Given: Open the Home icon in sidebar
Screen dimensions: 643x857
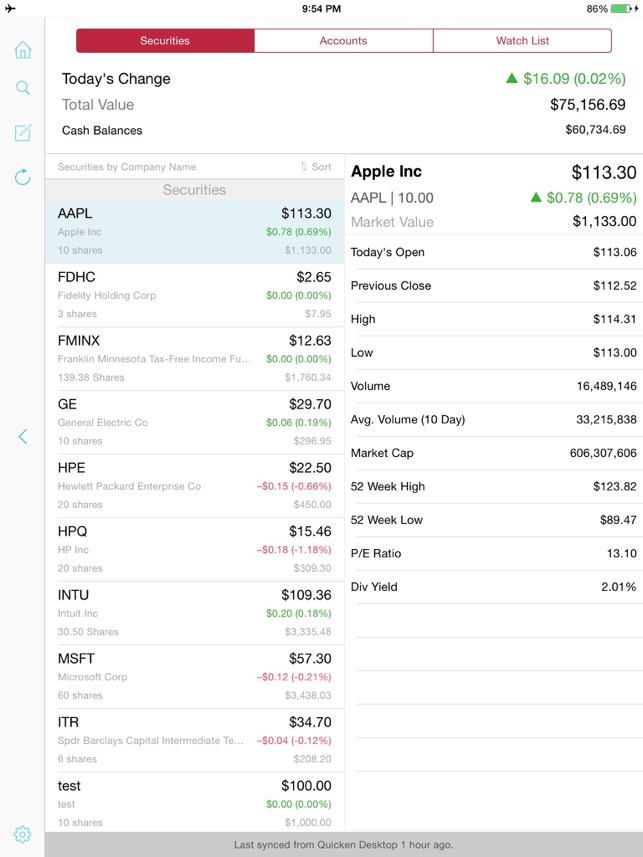Looking at the screenshot, I should 22,50.
